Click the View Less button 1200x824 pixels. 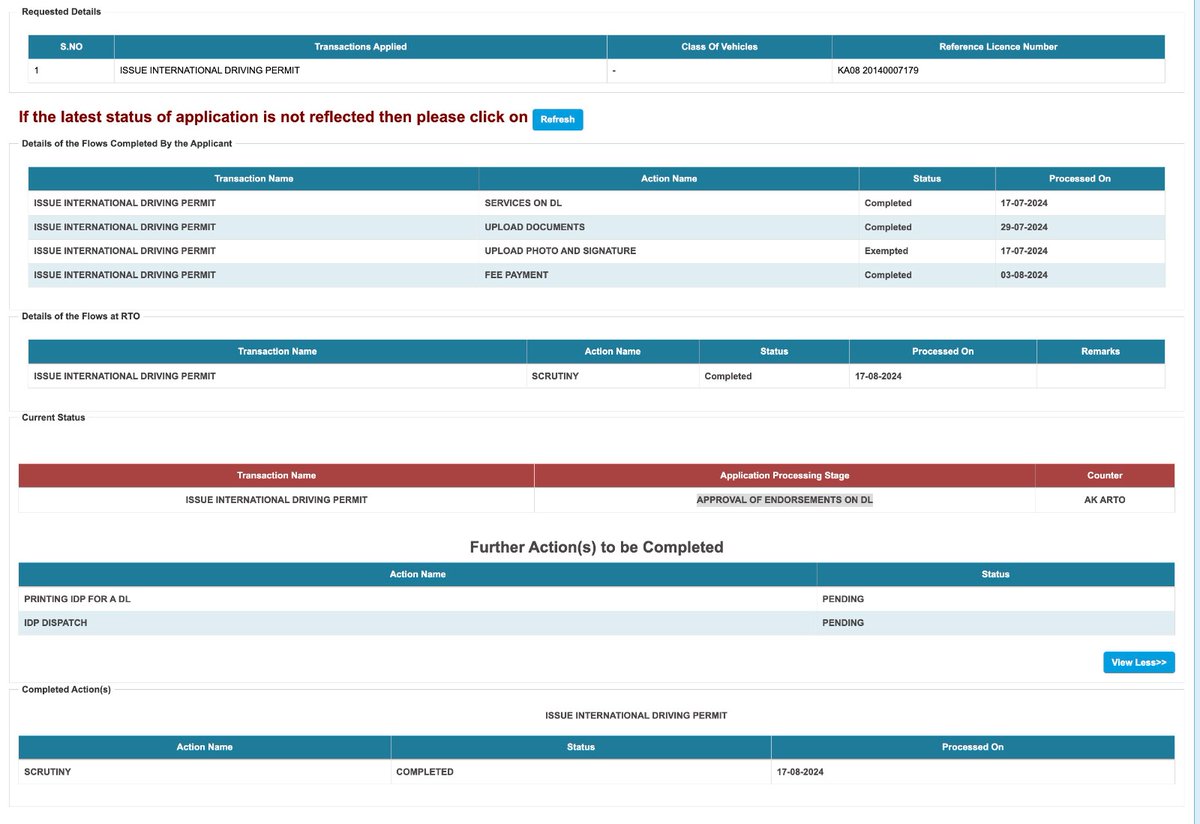tap(1139, 662)
